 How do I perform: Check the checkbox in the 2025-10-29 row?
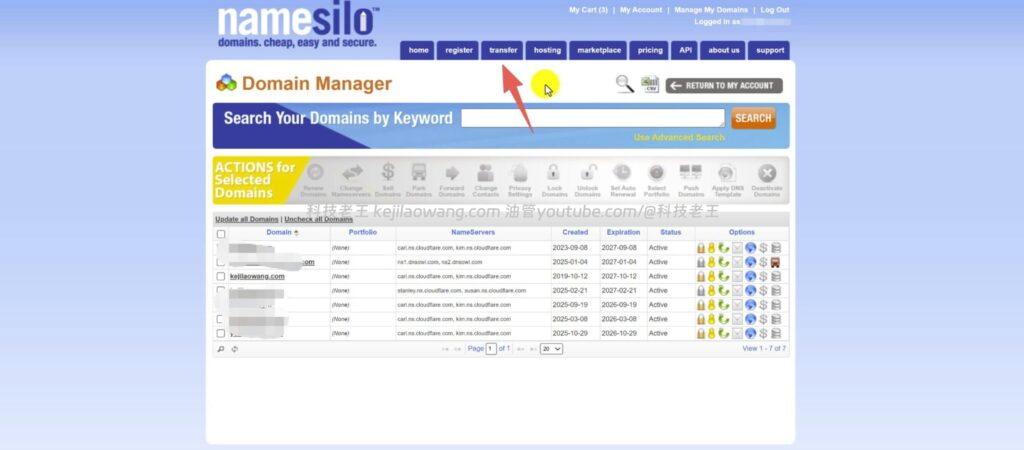point(221,333)
